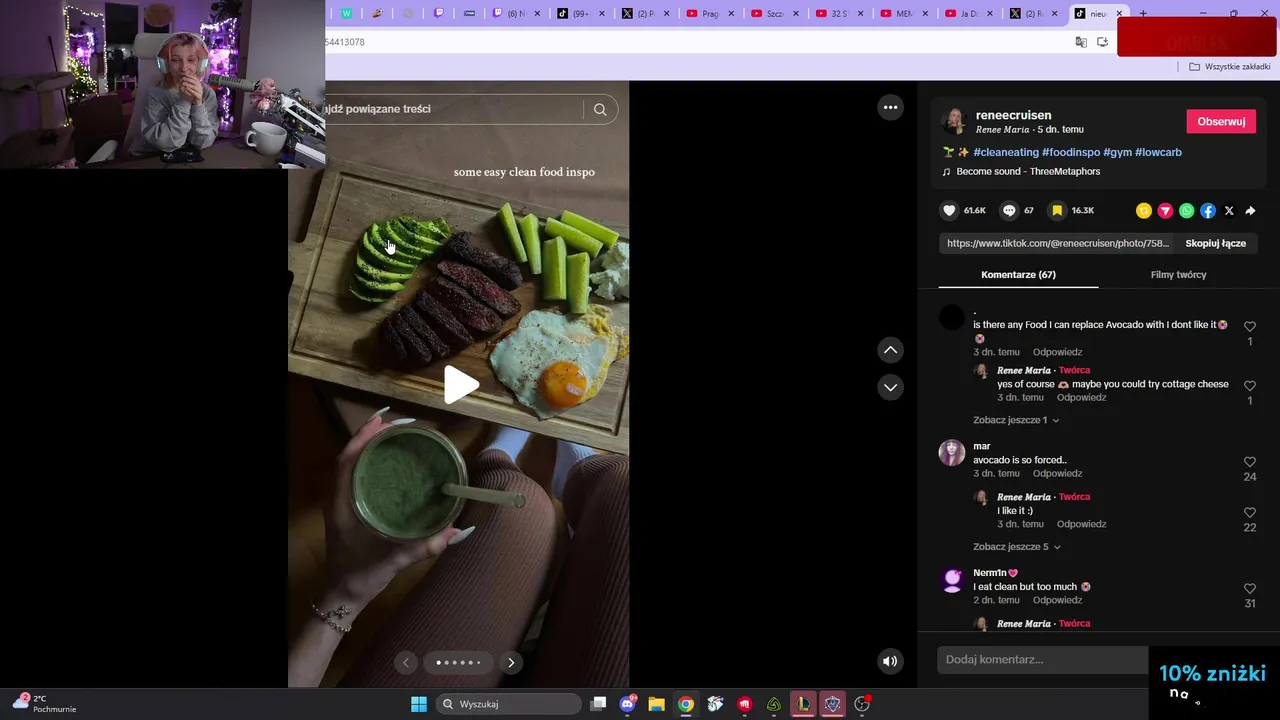Open Task View on the taskbar
Image resolution: width=1280 pixels, height=720 pixels.
[598, 704]
